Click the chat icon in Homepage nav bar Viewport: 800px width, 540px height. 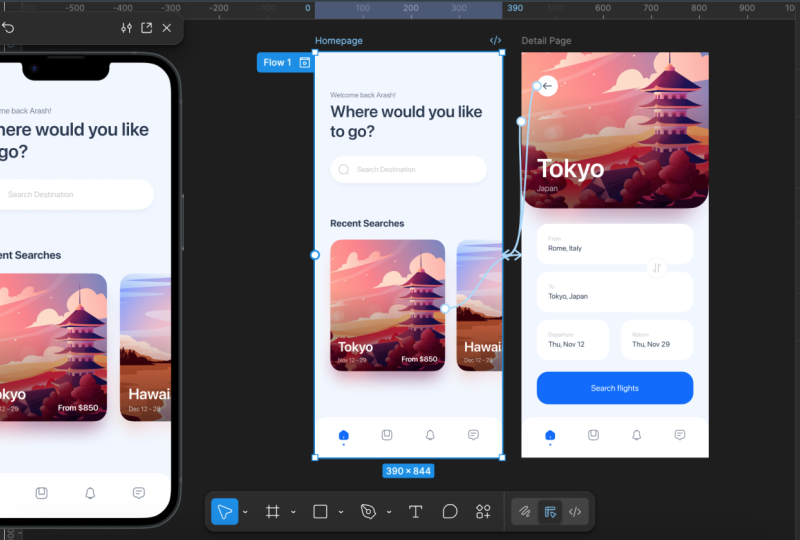point(473,435)
